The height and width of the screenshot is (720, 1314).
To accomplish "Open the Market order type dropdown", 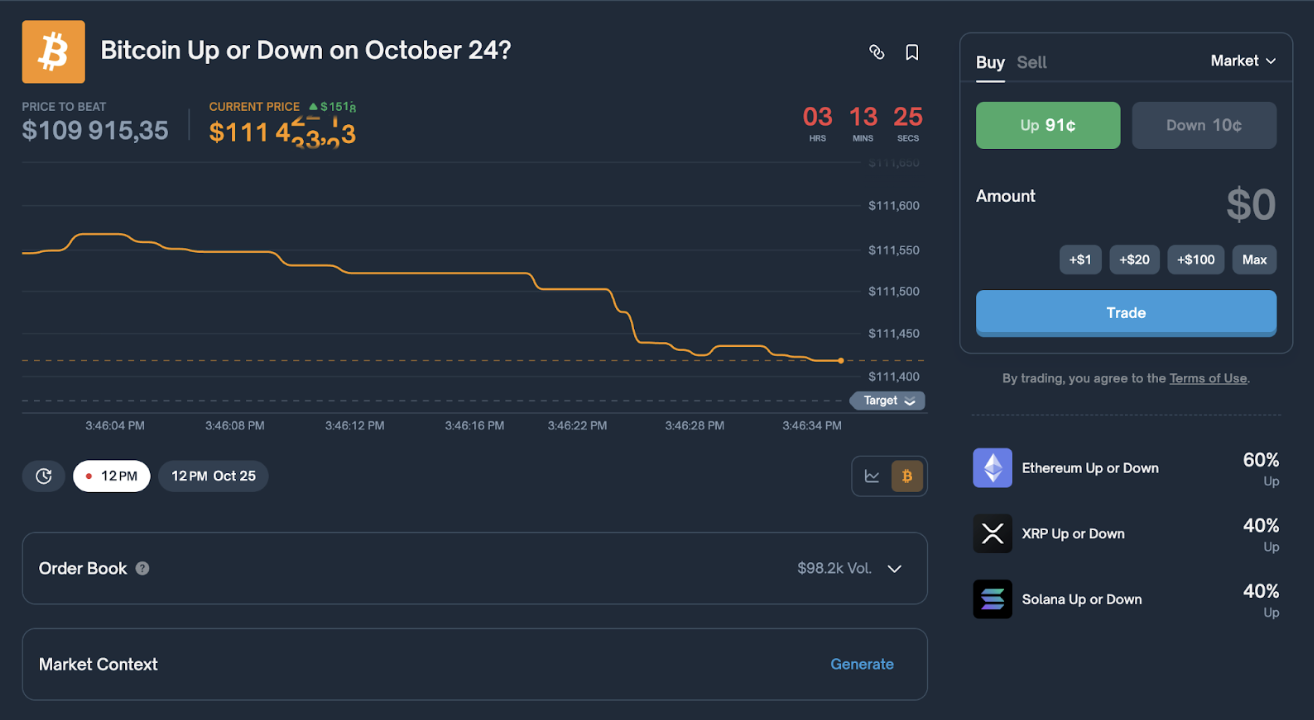I will click(1243, 61).
